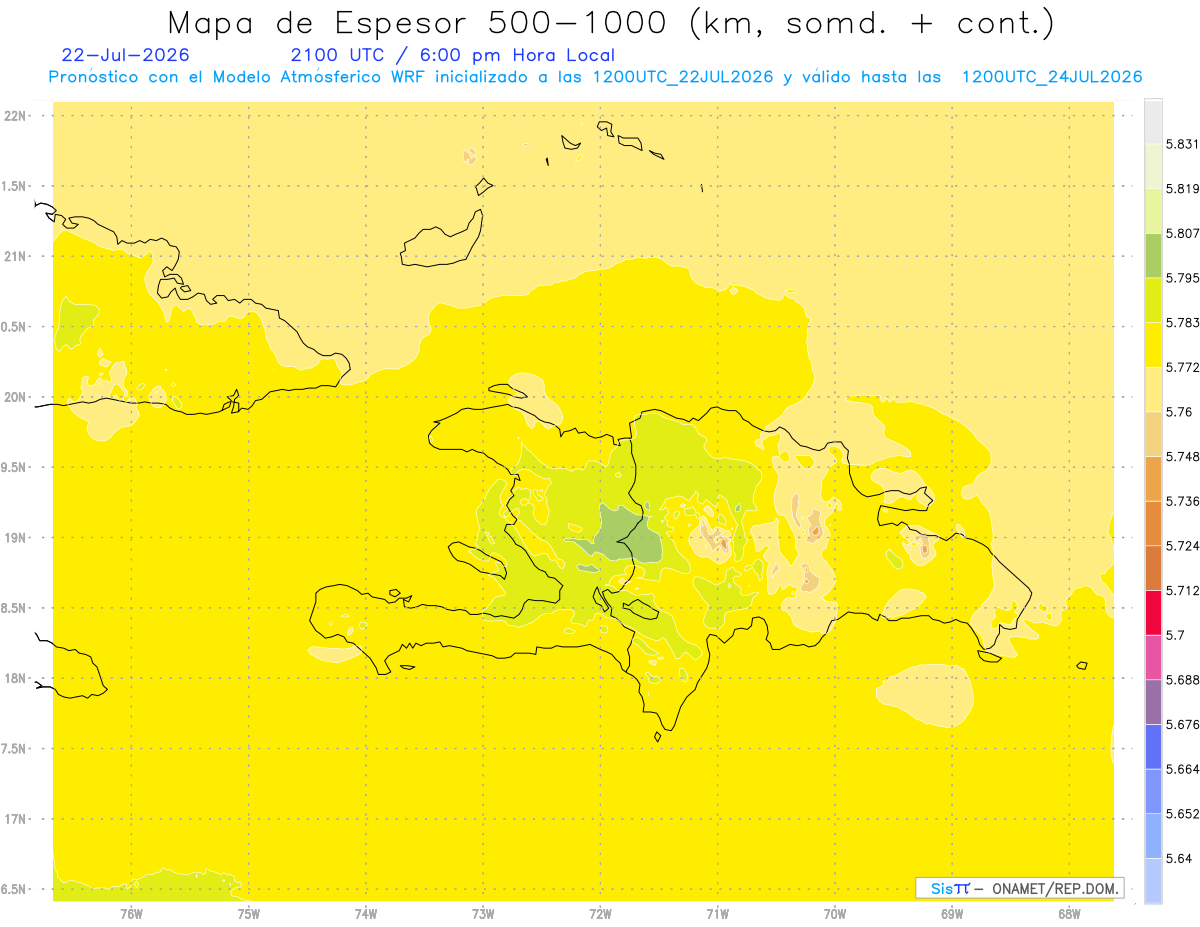Click the longitude label 73W

(x=483, y=914)
